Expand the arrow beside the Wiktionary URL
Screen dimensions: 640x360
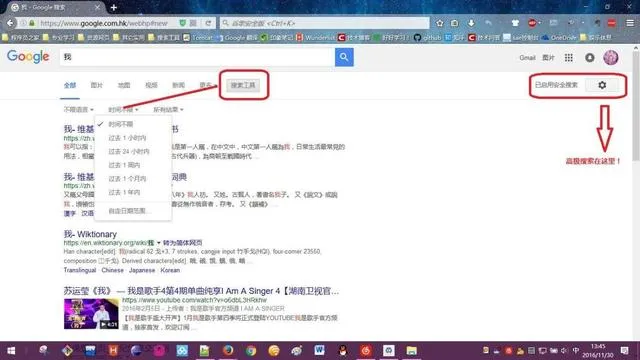pyautogui.click(x=158, y=243)
